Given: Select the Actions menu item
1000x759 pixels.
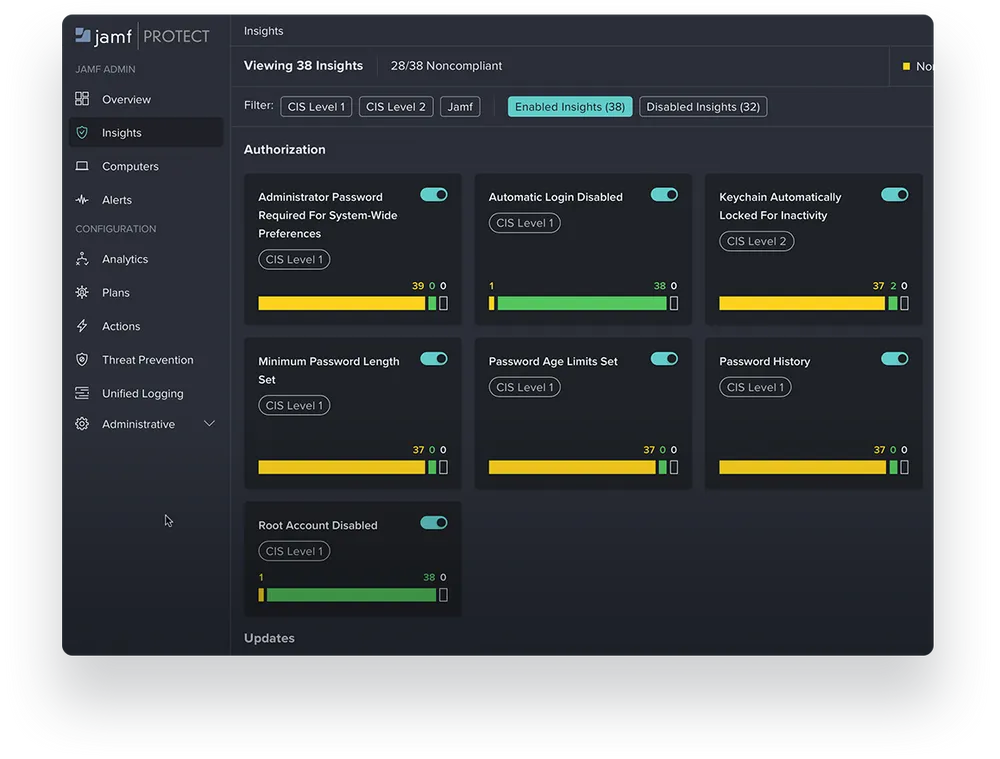Looking at the screenshot, I should [121, 325].
